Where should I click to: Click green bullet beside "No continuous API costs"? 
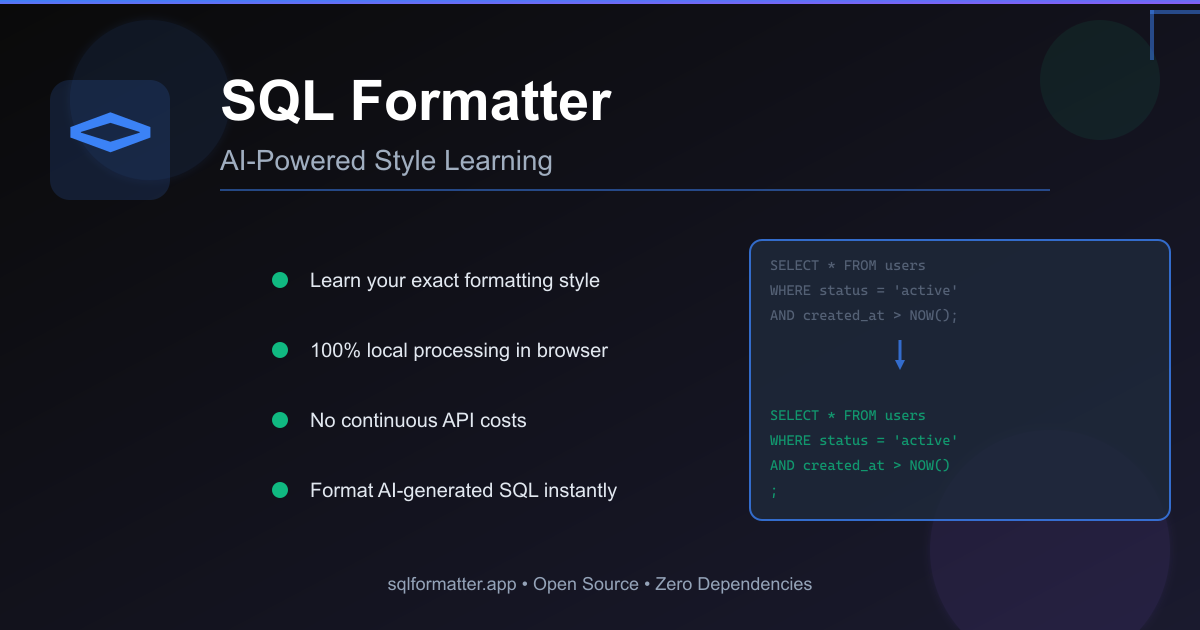(280, 420)
